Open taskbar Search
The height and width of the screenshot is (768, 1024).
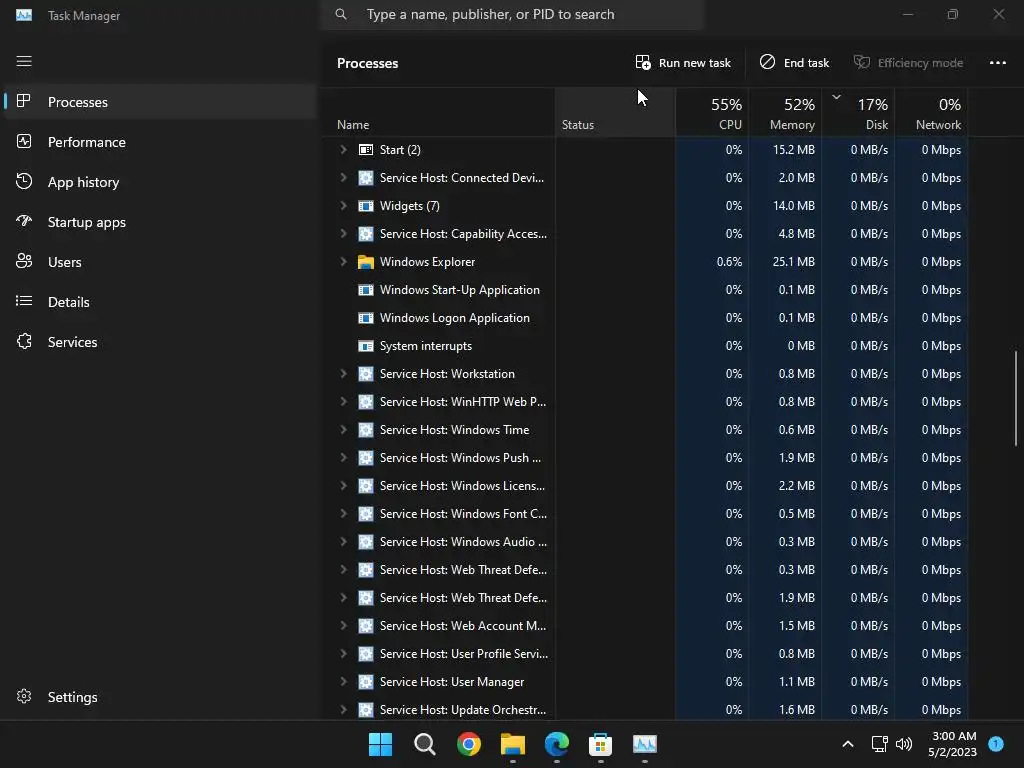click(424, 744)
